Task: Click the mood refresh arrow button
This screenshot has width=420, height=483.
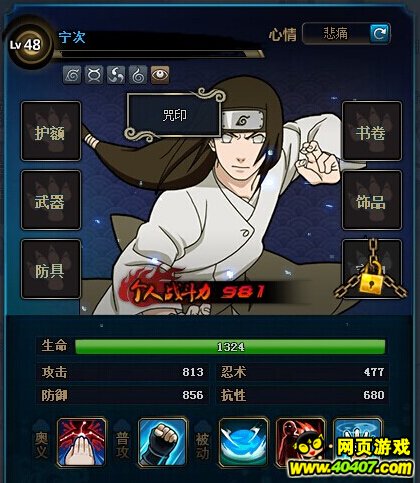Action: coord(379,33)
